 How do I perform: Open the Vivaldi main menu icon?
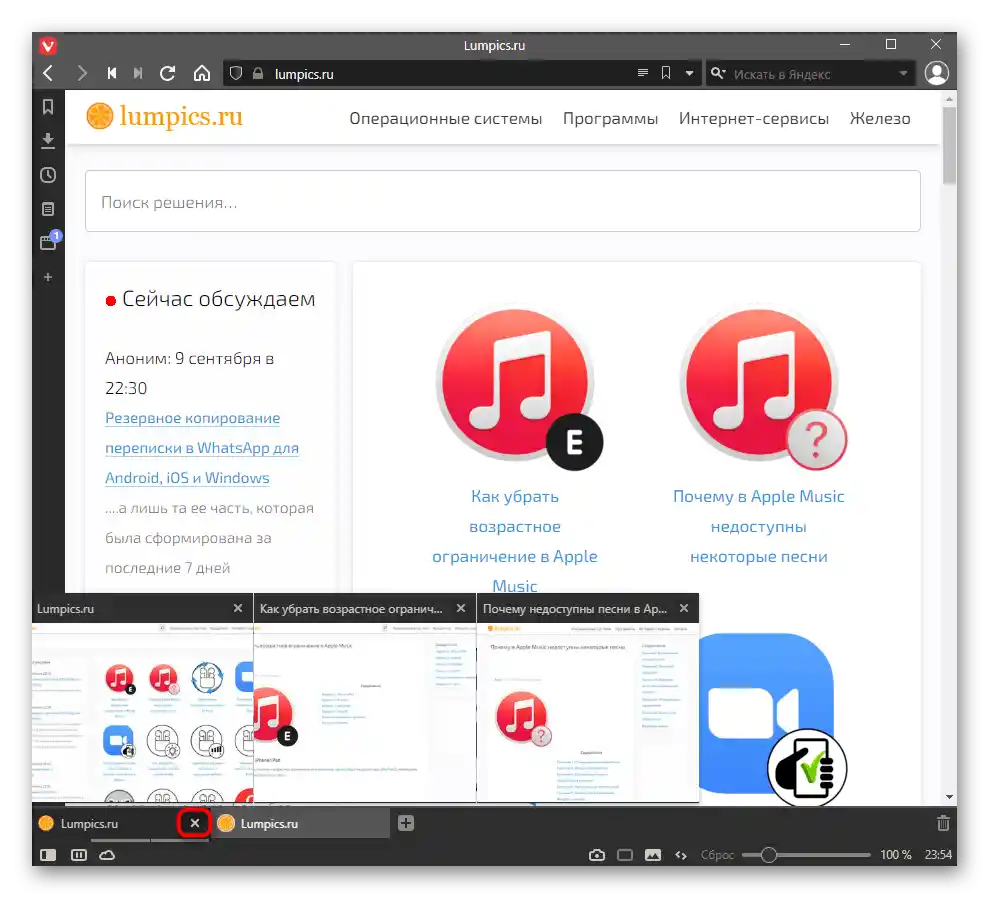(x=48, y=45)
